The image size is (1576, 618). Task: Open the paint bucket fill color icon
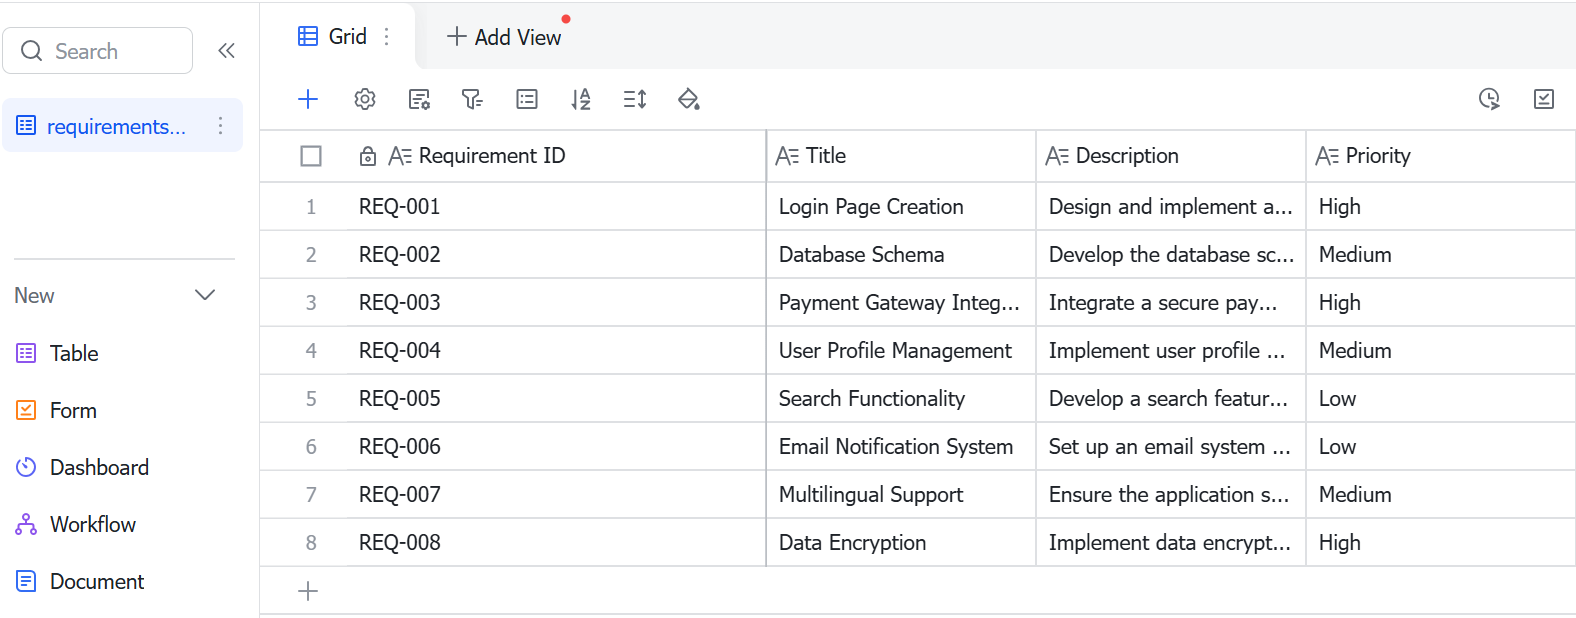pos(688,99)
